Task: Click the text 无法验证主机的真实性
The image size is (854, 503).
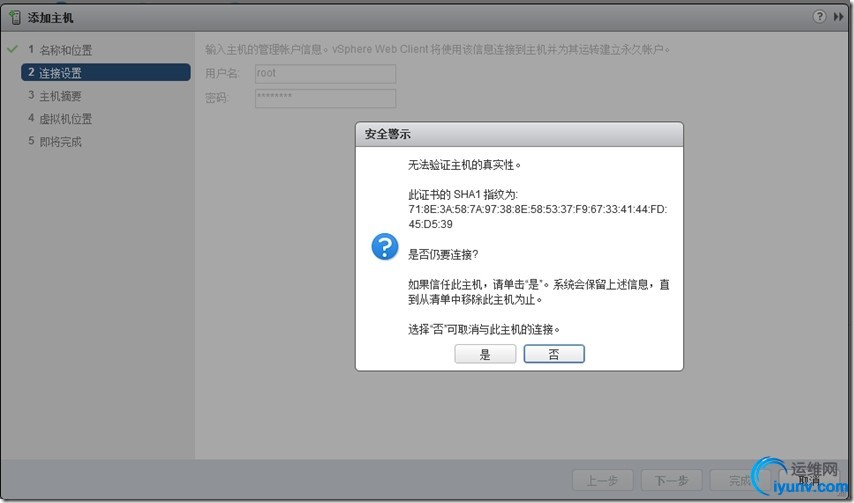Action: 464,164
